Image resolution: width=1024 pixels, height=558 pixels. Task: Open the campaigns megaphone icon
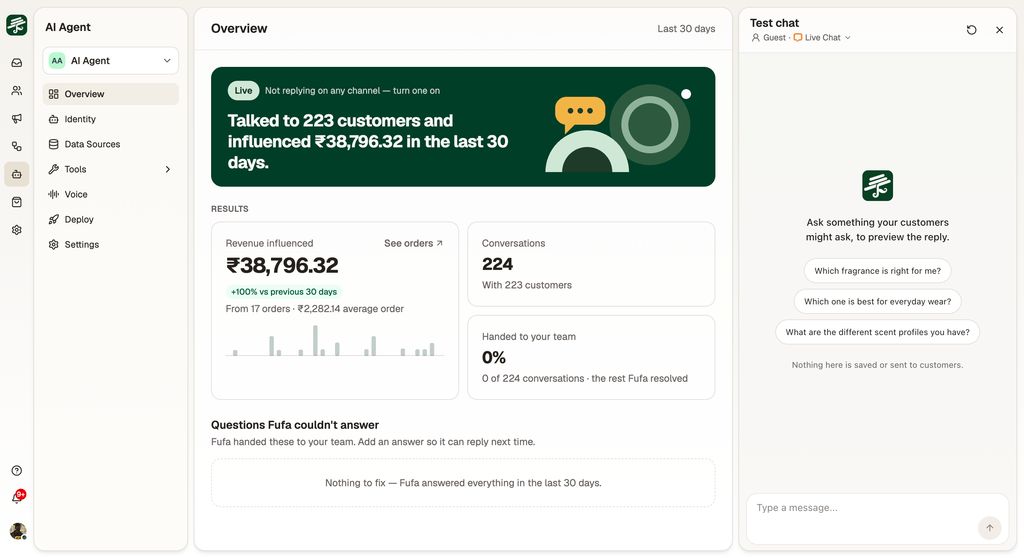[x=17, y=118]
